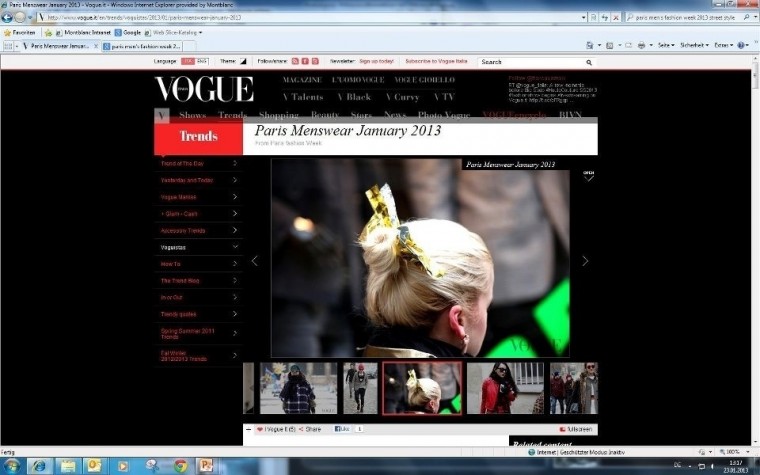Select the ITA language toggle
Screen dimensions: 760x475
(188, 61)
